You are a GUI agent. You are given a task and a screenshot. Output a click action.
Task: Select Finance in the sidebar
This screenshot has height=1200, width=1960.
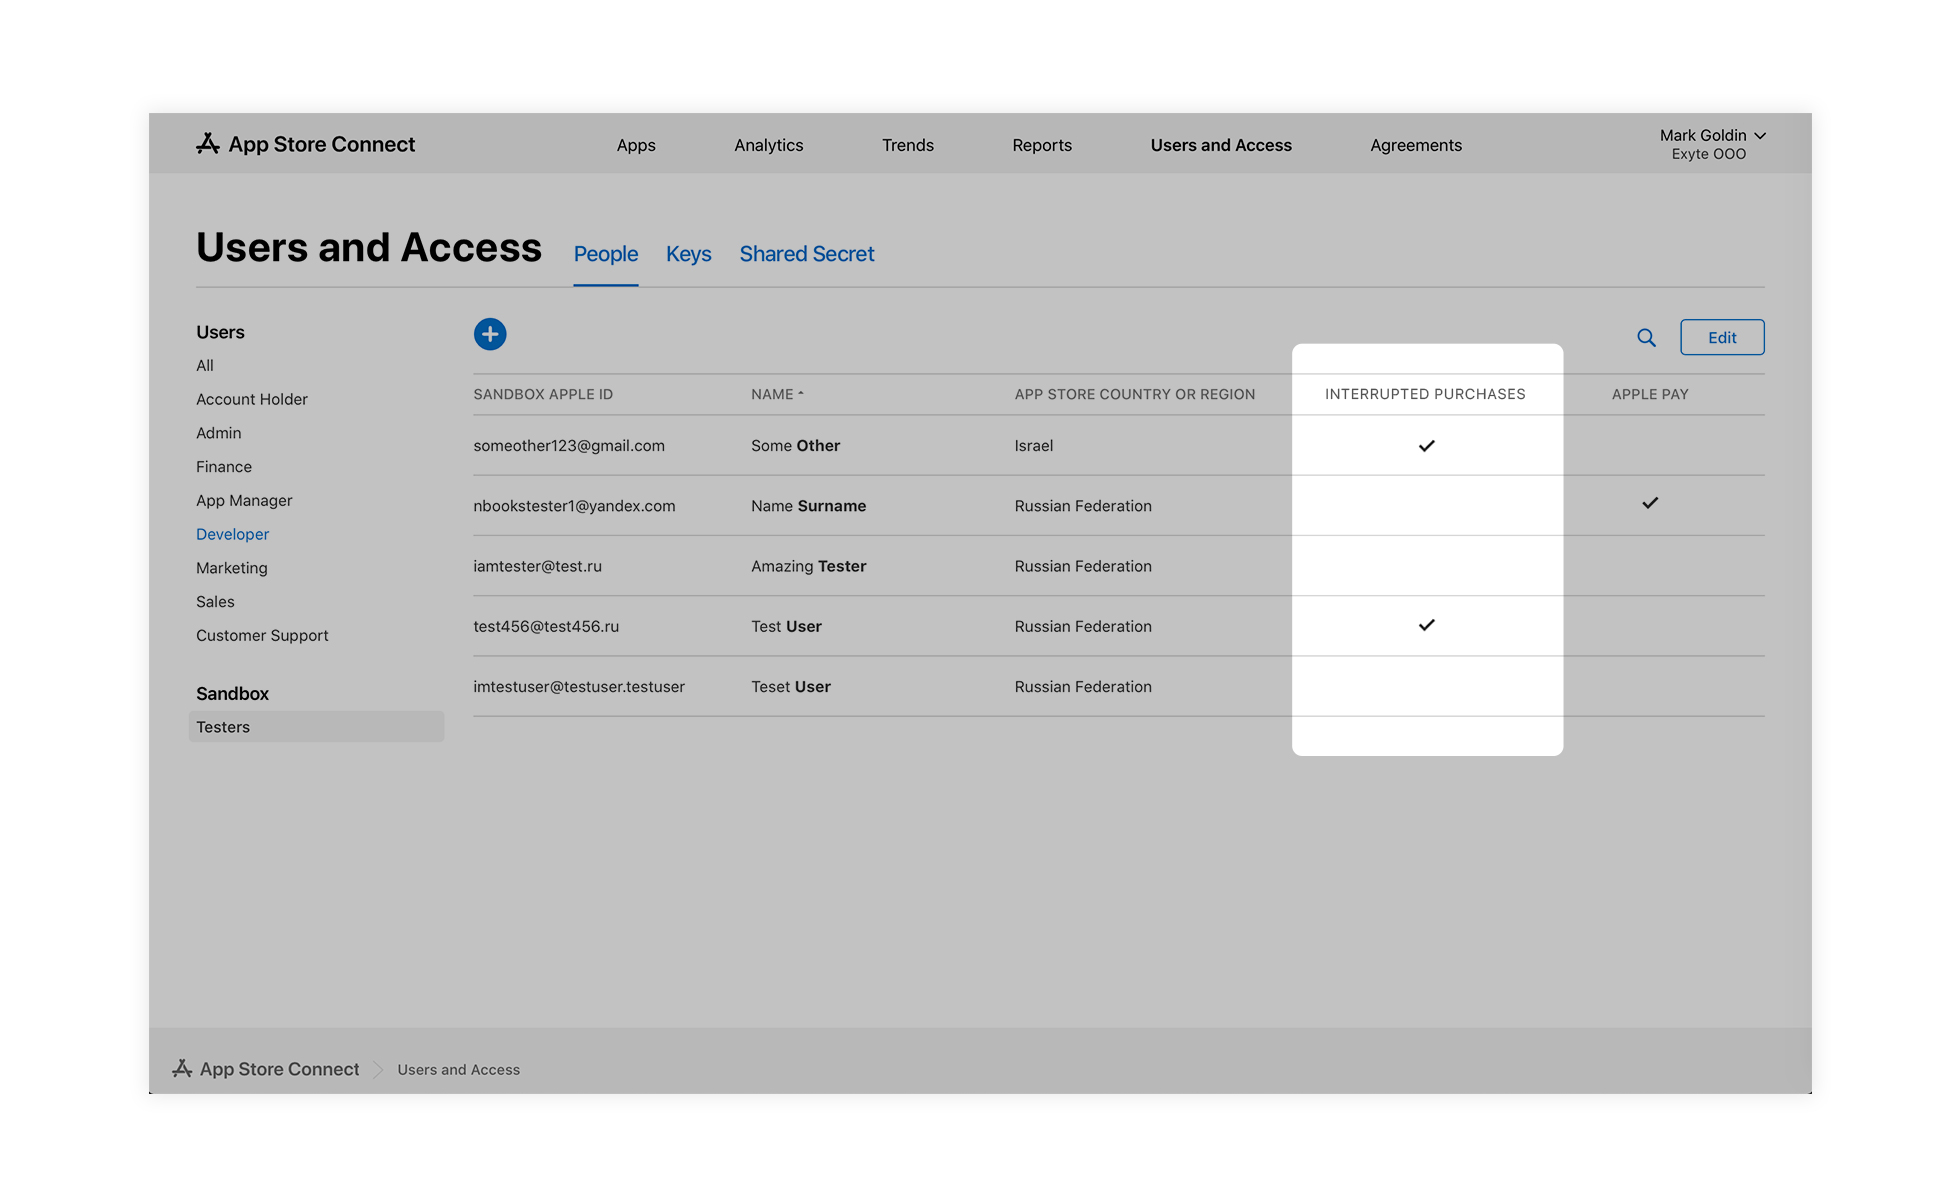point(224,467)
